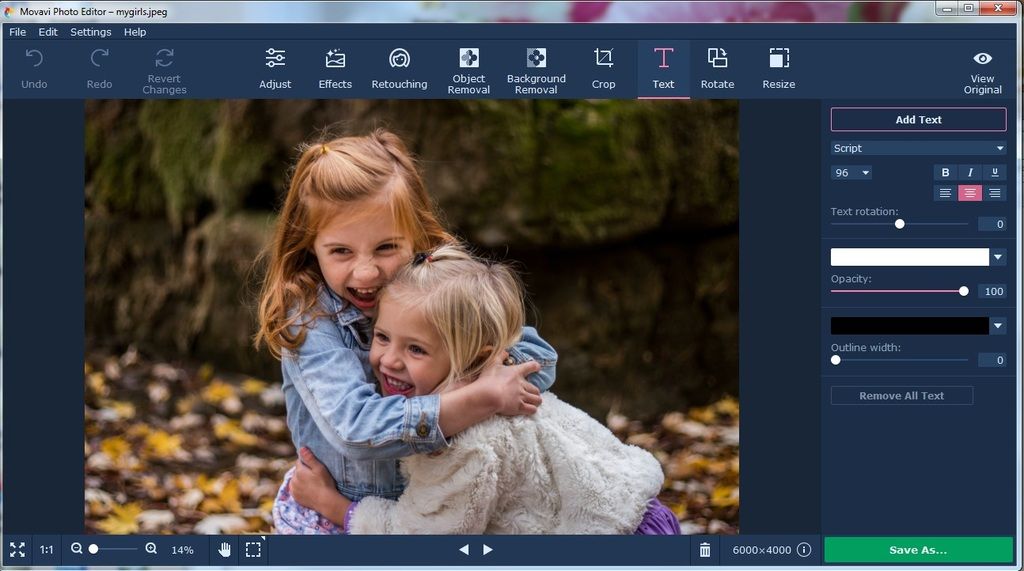Viewport: 1024px width, 571px height.
Task: Open the Help menu
Action: click(135, 32)
